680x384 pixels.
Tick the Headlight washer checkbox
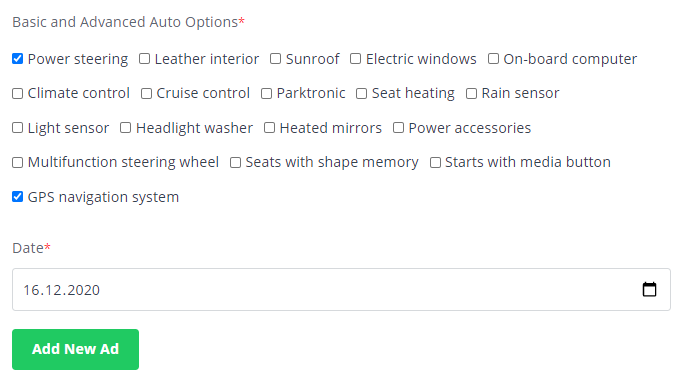point(125,128)
